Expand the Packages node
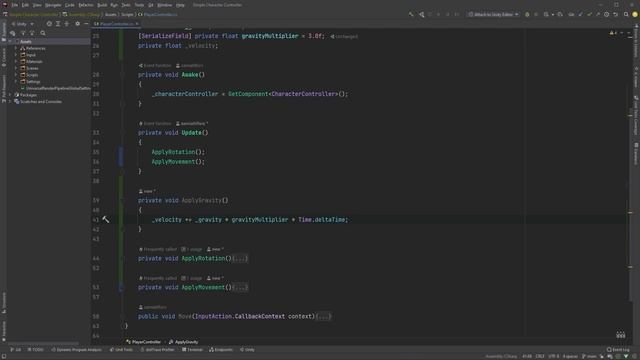Viewport: 640px width, 360px height. pyautogui.click(x=10, y=95)
